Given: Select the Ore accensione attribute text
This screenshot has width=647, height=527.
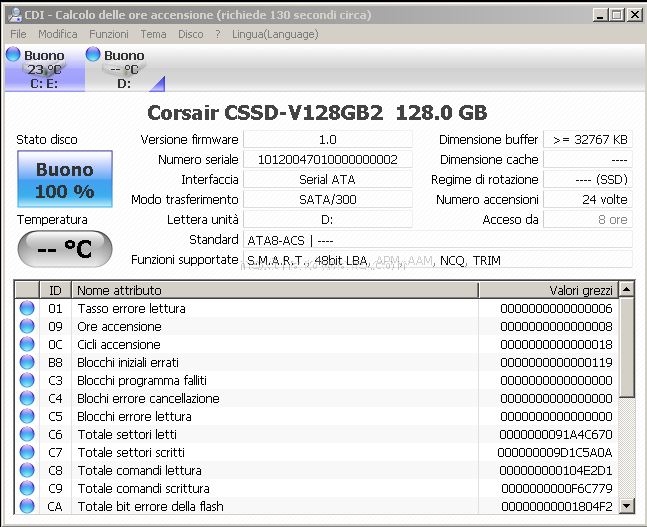Looking at the screenshot, I should pyautogui.click(x=119, y=327).
